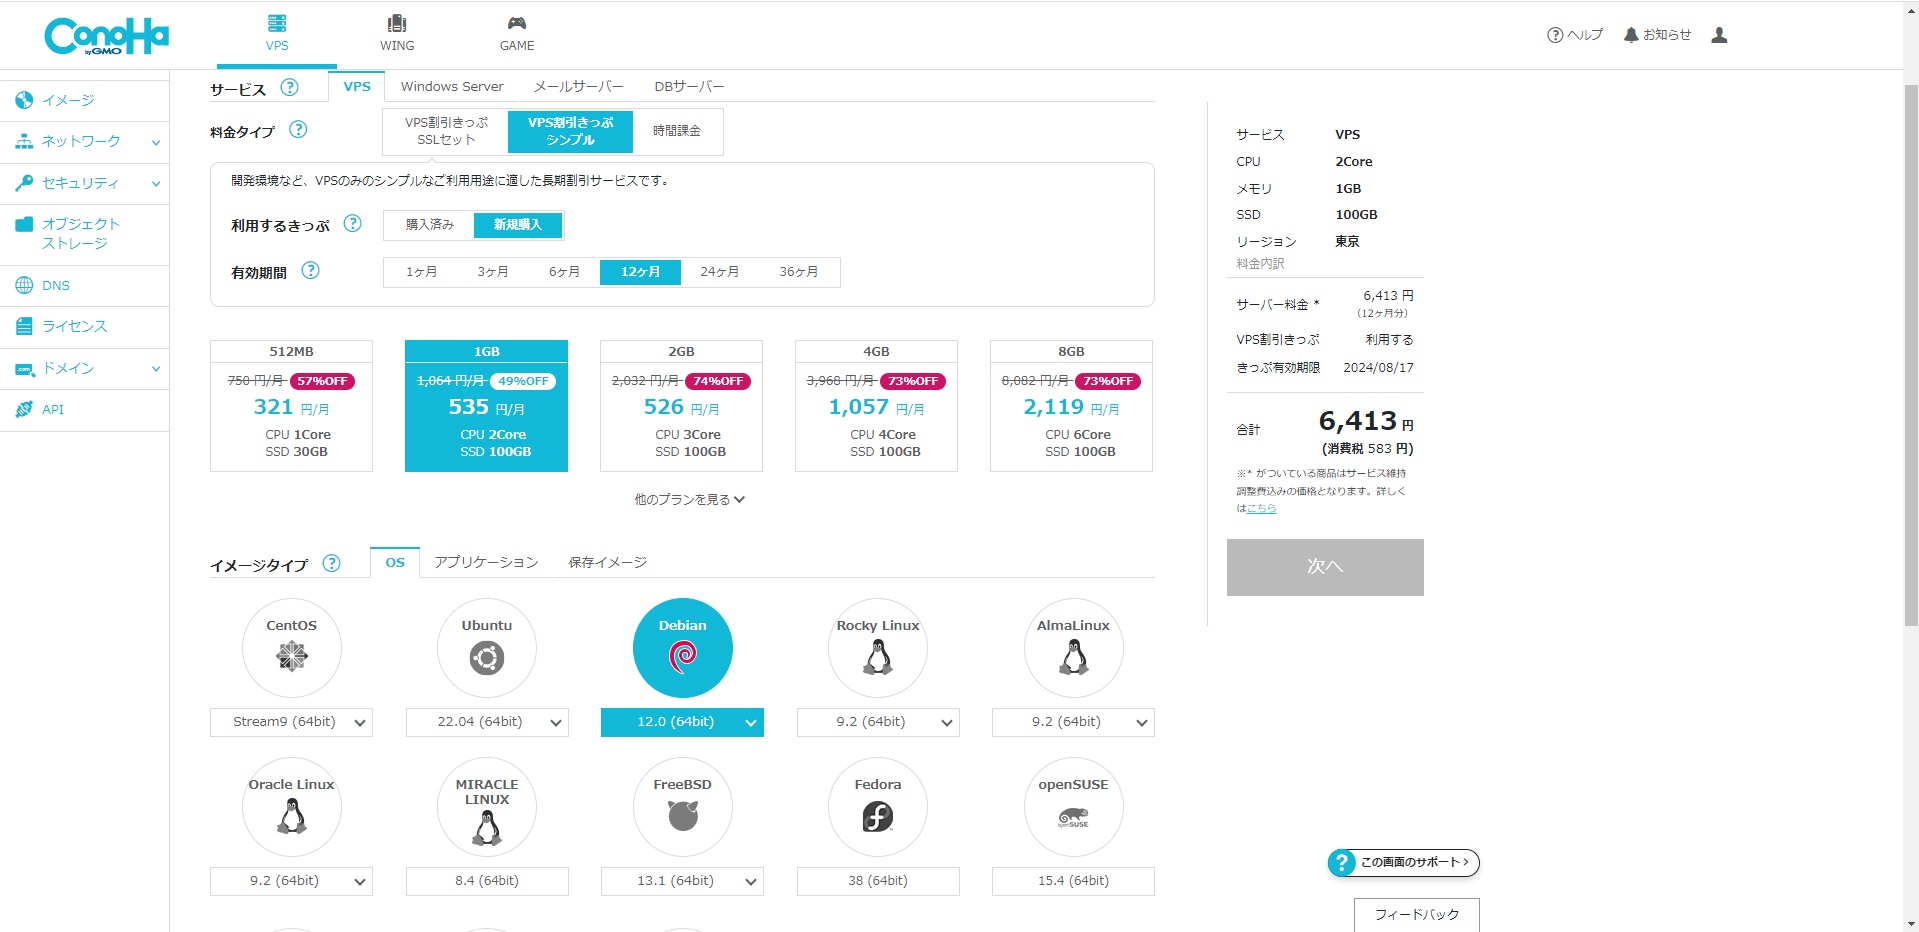This screenshot has height=932, width=1919.
Task: Open API in the sidebar
Action: (x=84, y=409)
